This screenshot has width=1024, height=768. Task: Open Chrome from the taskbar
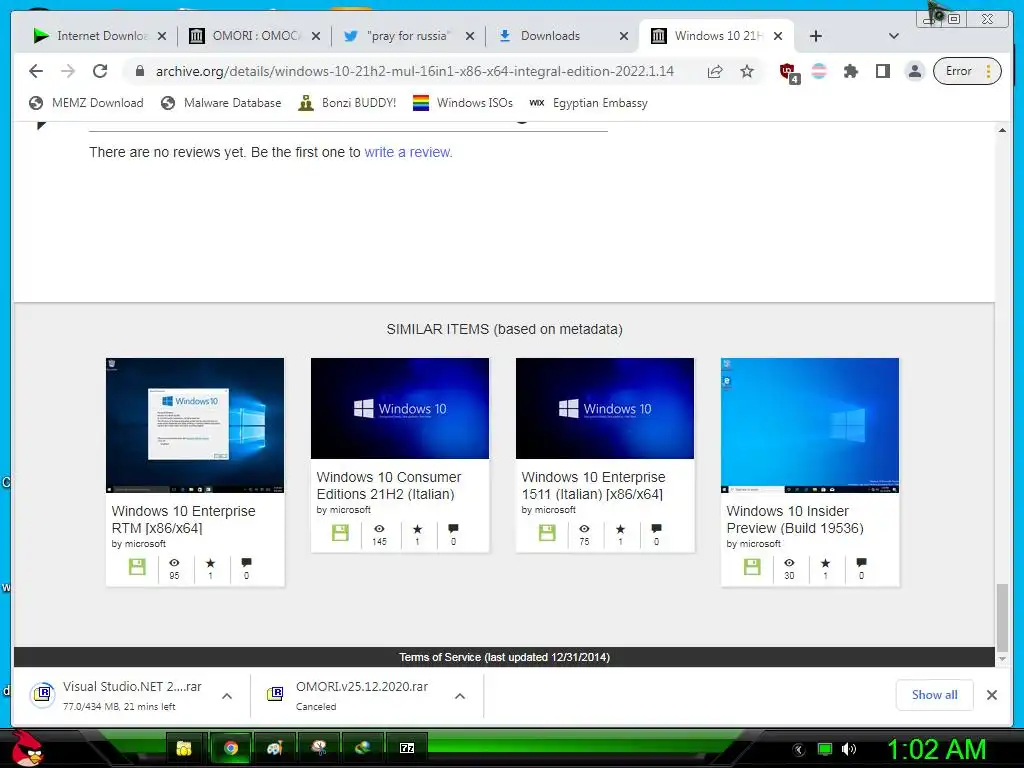pyautogui.click(x=231, y=748)
